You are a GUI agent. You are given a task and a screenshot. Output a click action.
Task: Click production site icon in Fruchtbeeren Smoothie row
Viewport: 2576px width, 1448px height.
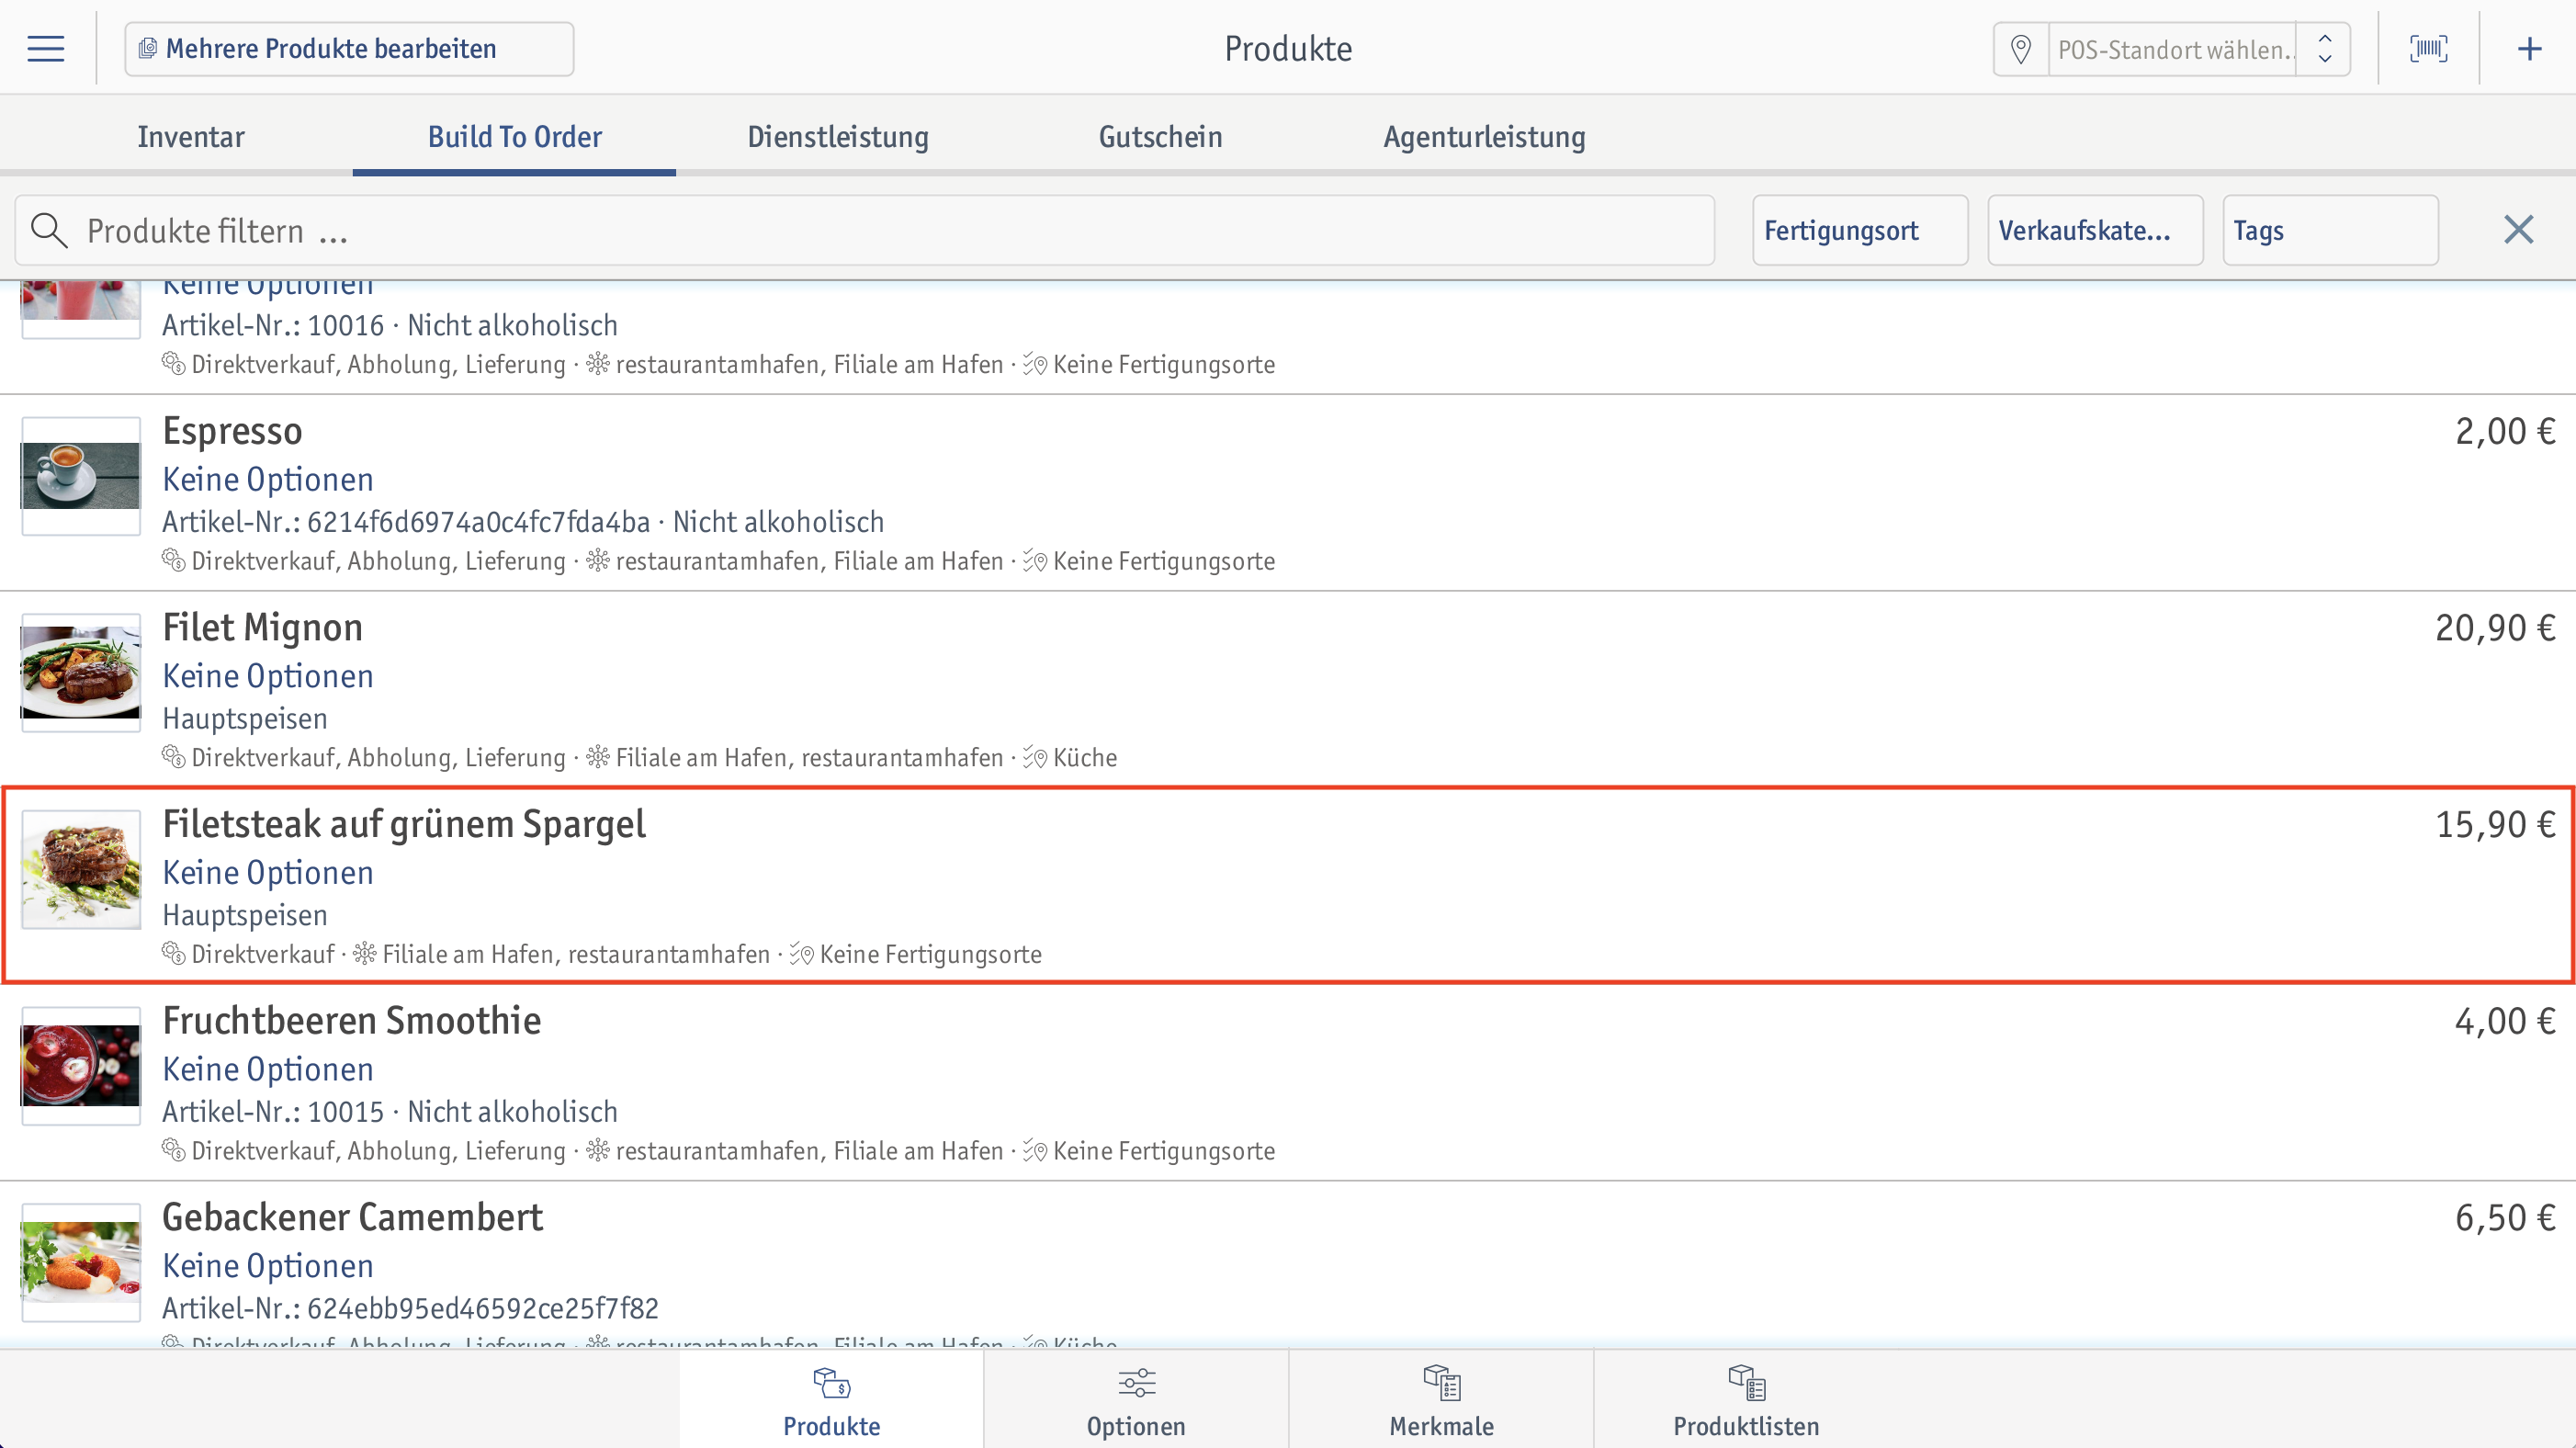point(1035,1151)
